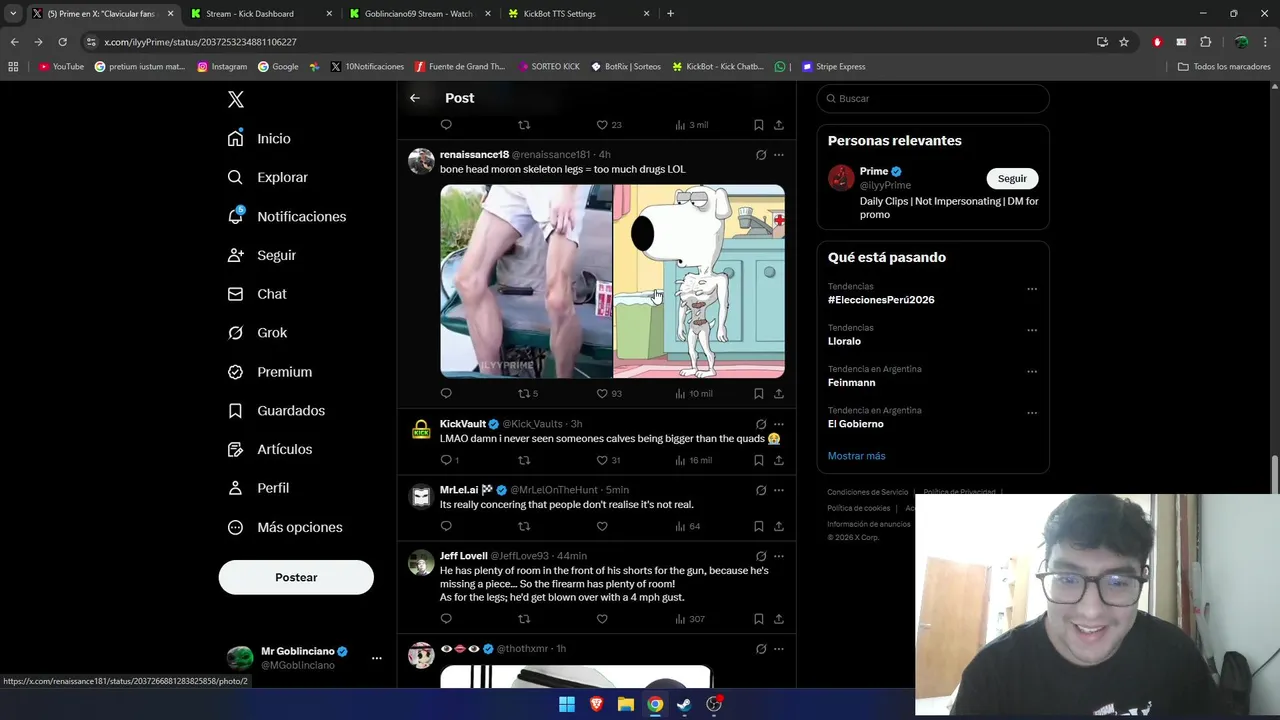The height and width of the screenshot is (720, 1280).
Task: Open Steam from taskbar
Action: 684,704
